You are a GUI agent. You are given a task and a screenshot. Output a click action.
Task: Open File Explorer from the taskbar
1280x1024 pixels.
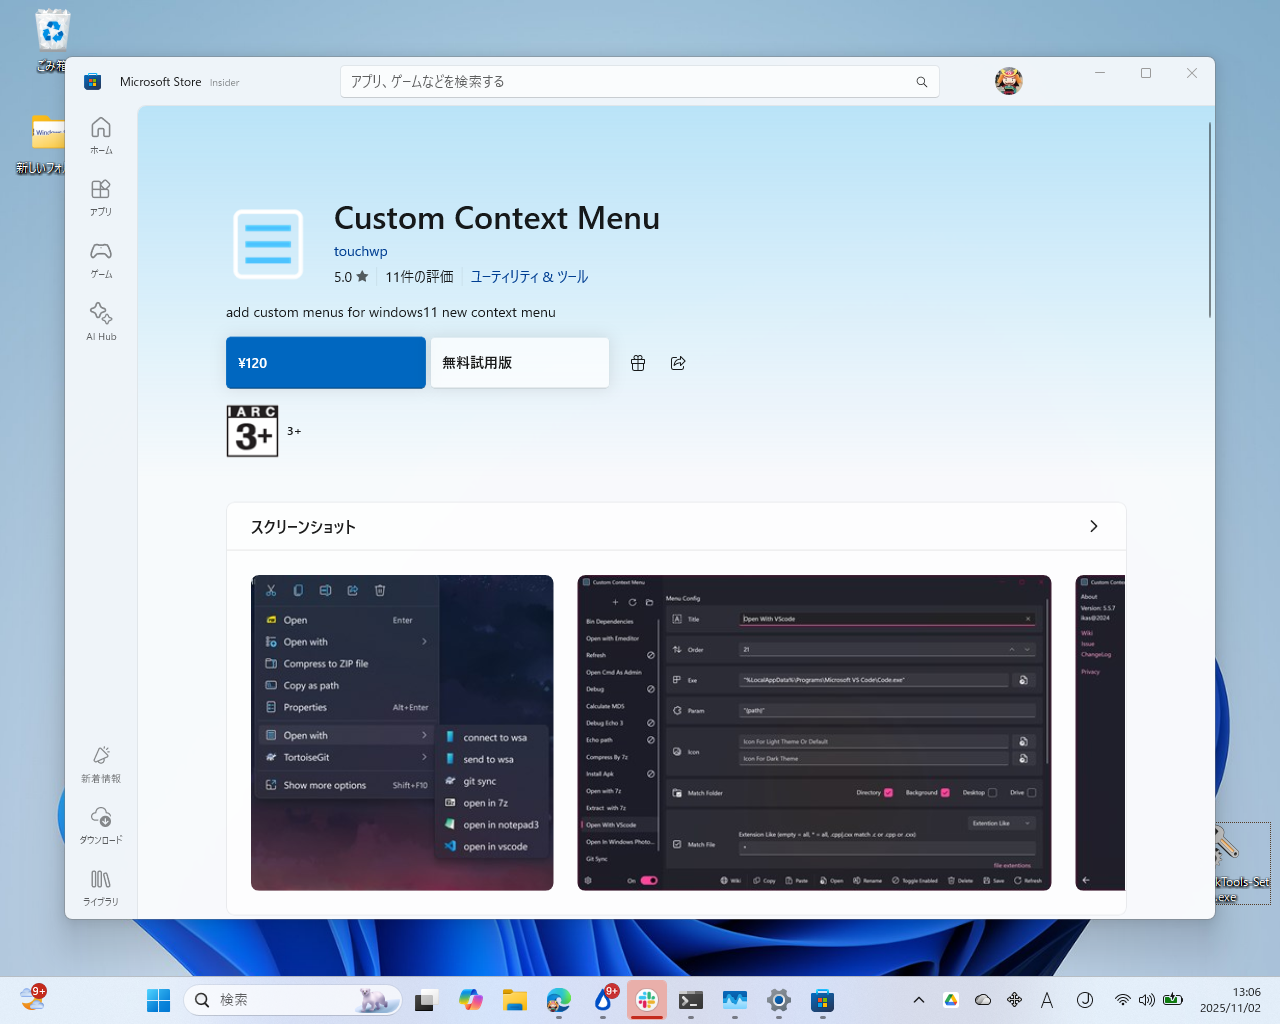(515, 1000)
